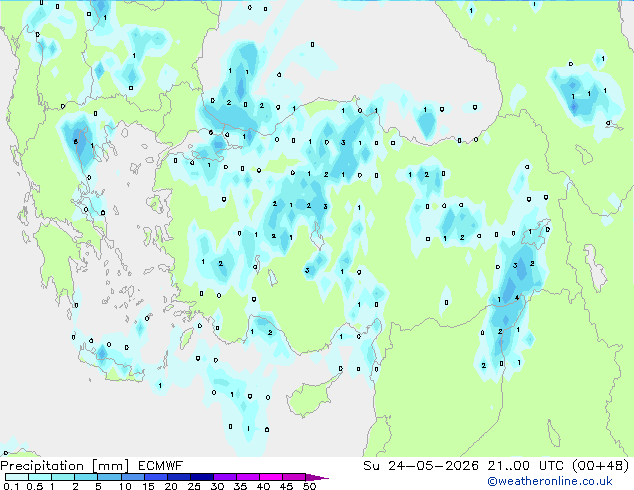
Task: Pick the 0.5–1 mm legend color
Action: [x=40, y=477]
